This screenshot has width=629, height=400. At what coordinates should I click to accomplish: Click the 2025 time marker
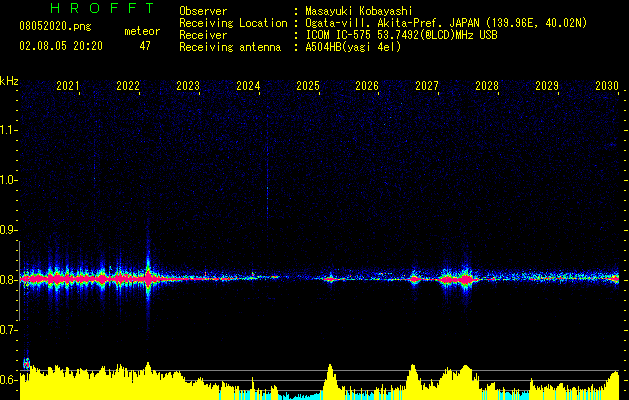click(x=308, y=86)
